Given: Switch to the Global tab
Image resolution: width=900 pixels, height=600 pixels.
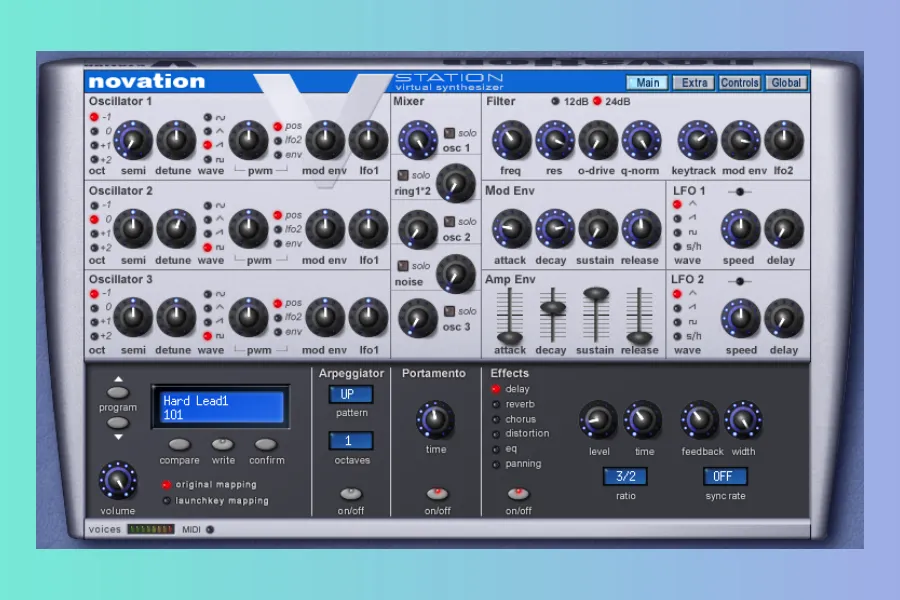Looking at the screenshot, I should click(786, 83).
